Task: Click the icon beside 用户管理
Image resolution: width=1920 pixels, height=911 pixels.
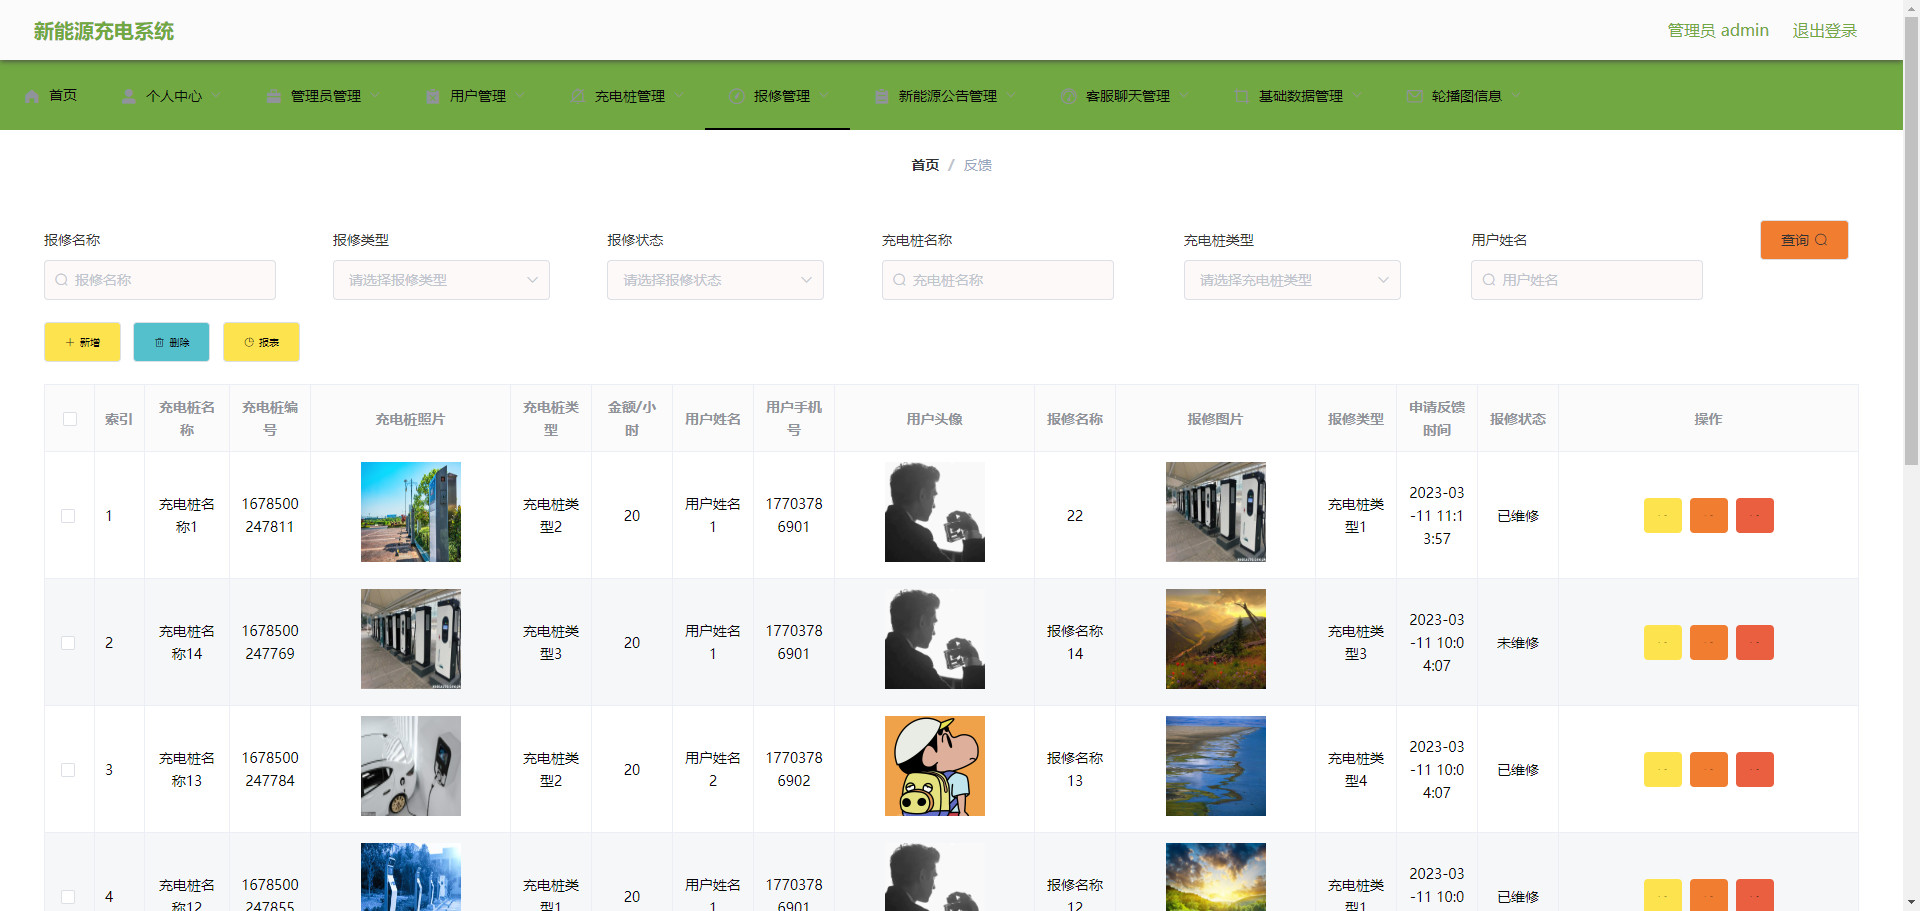Action: [433, 96]
